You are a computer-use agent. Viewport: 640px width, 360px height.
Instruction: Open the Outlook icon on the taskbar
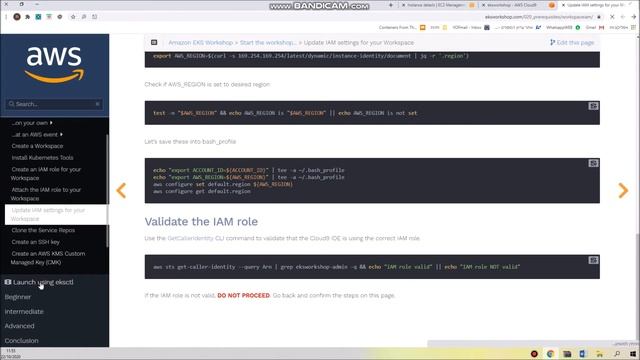pyautogui.click(x=582, y=354)
